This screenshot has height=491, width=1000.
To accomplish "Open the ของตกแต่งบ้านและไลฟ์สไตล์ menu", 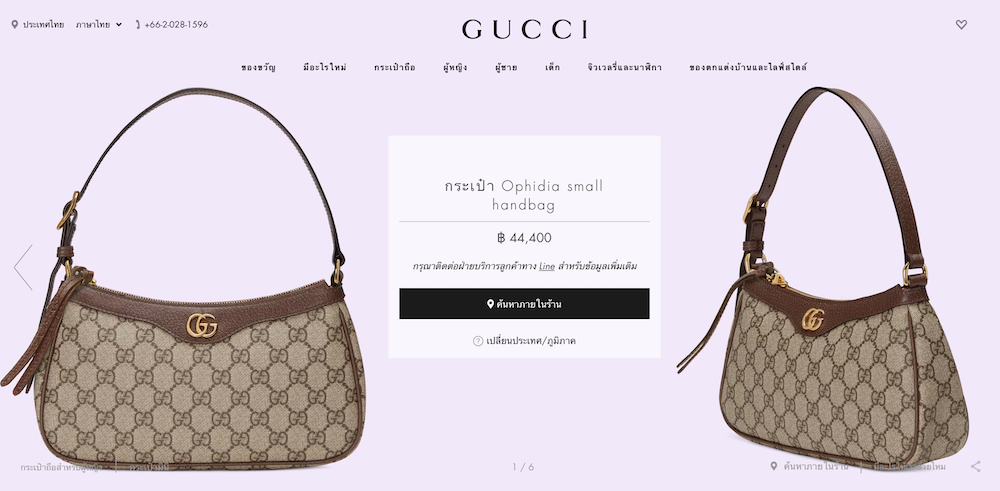I will coord(748,67).
